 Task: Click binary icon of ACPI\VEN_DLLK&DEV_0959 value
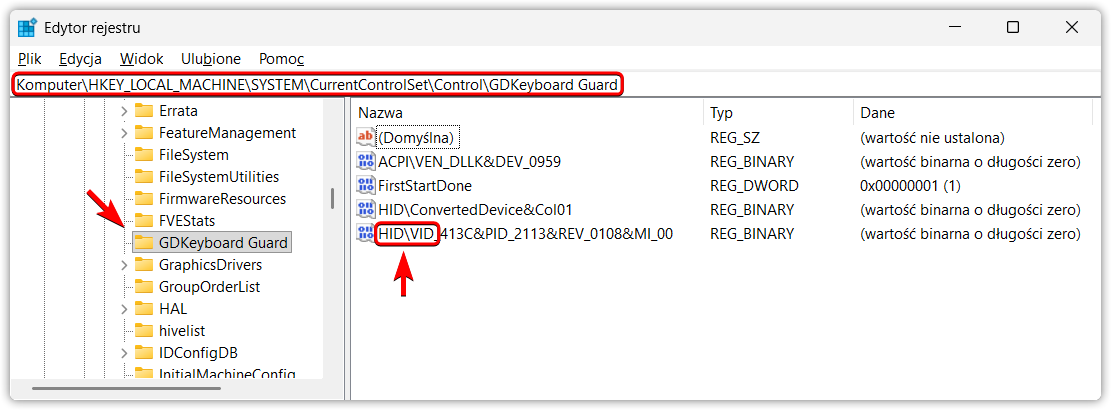[x=366, y=161]
